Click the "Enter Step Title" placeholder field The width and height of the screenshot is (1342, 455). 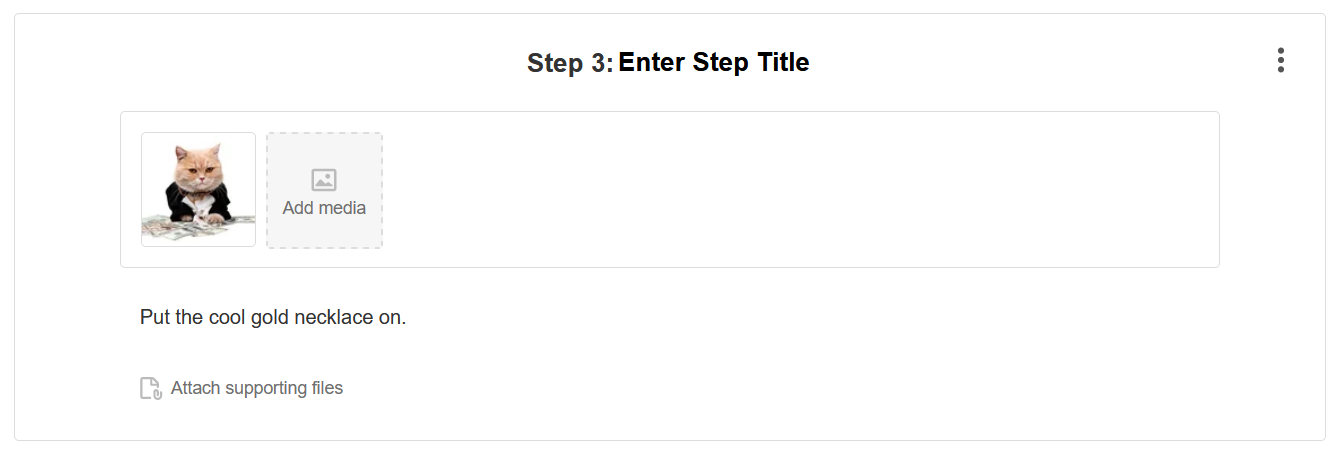[x=713, y=63]
